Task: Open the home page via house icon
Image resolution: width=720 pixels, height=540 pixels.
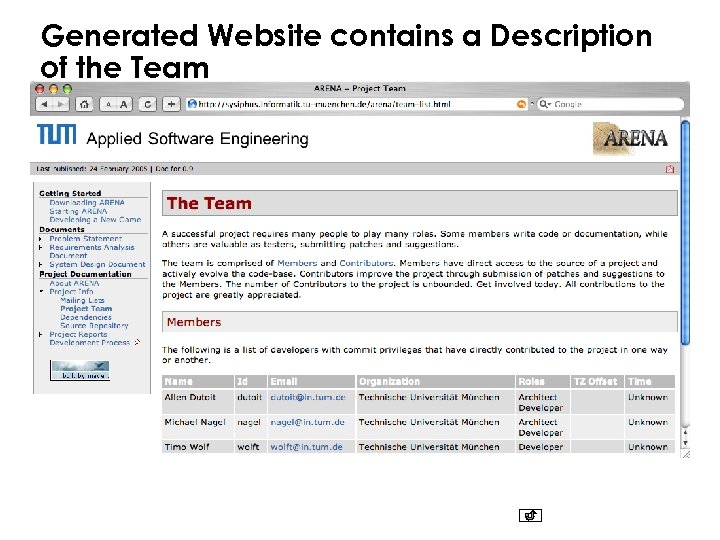Action: click(84, 104)
